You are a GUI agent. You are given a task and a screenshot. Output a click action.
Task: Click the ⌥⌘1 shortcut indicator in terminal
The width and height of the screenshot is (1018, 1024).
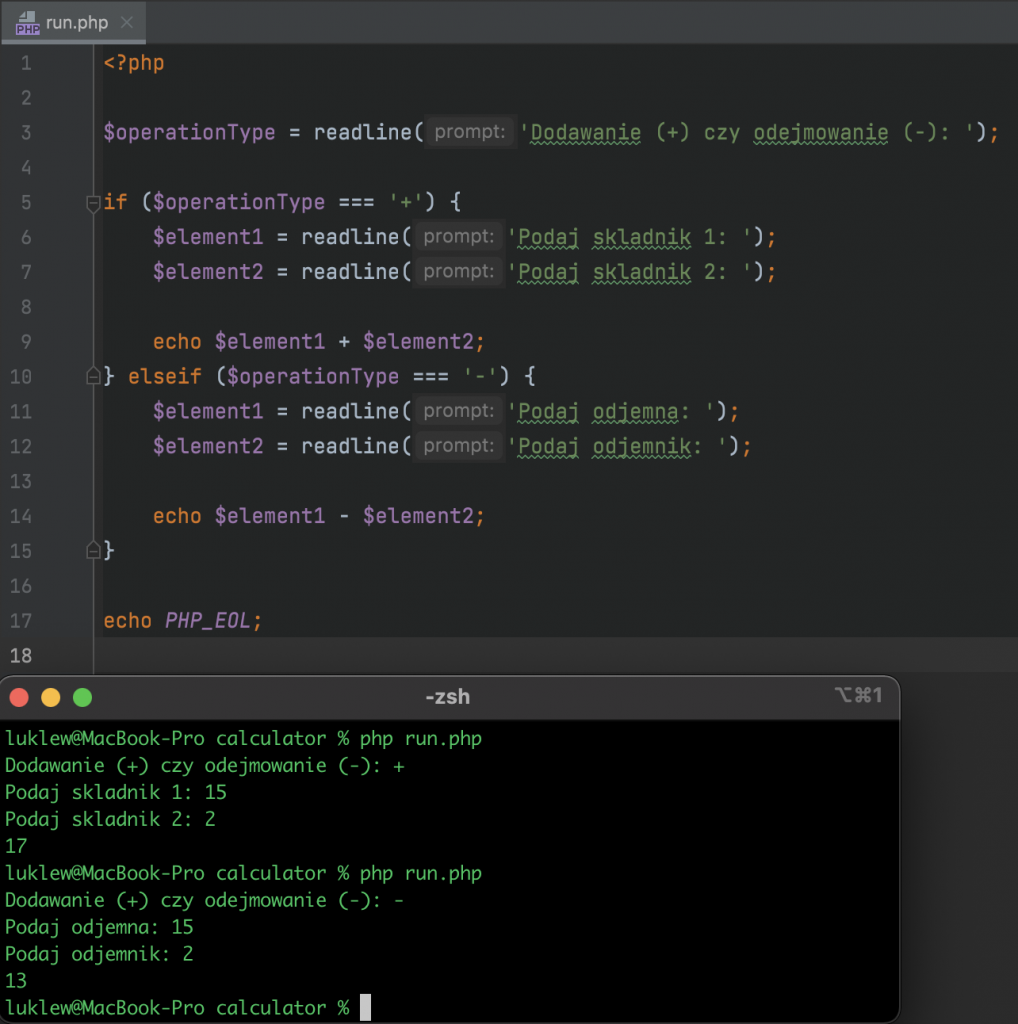[x=858, y=696]
